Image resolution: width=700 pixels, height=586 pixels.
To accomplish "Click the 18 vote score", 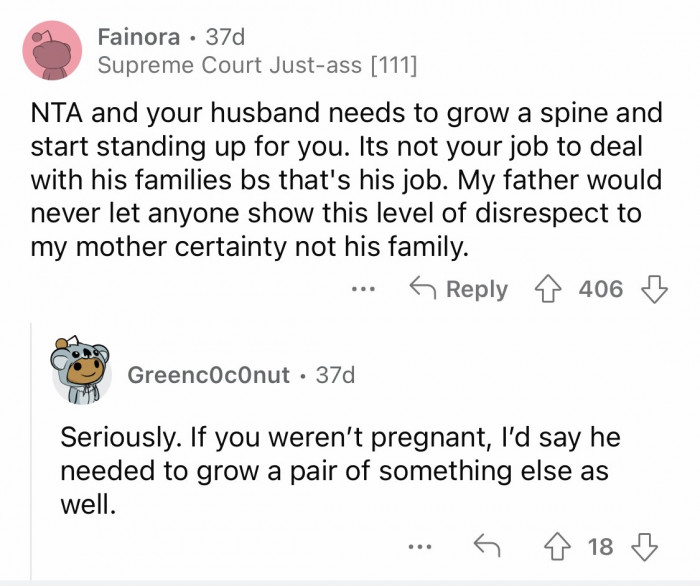I will (600, 546).
